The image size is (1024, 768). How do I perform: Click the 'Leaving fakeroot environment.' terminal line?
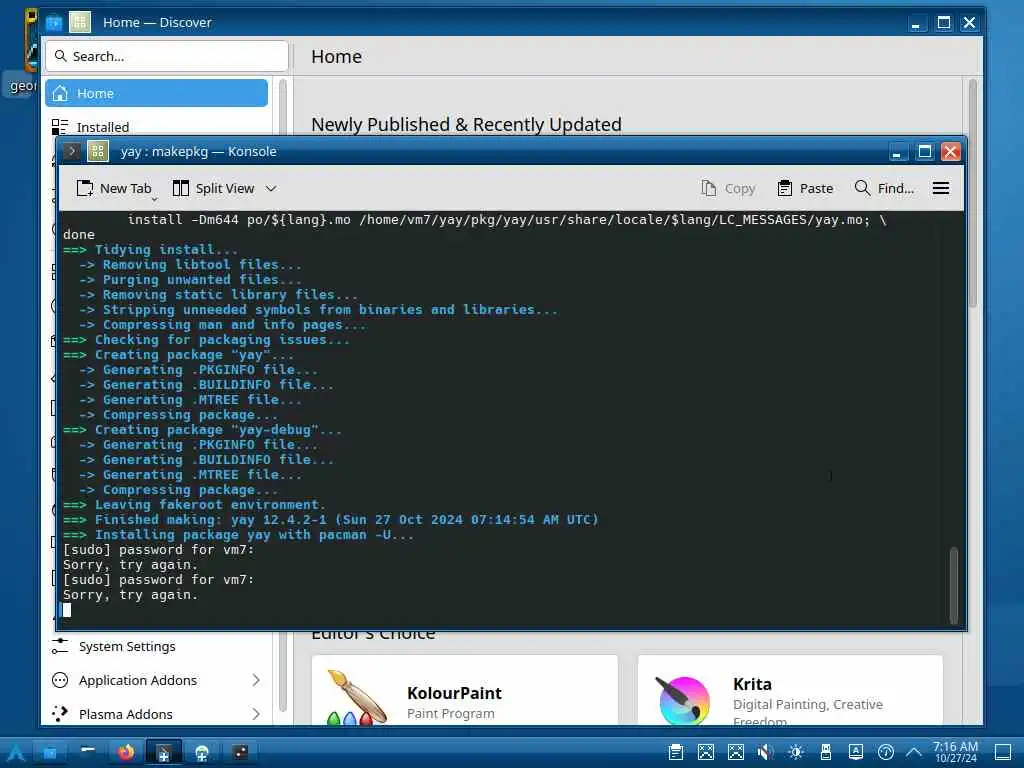pyautogui.click(x=194, y=505)
